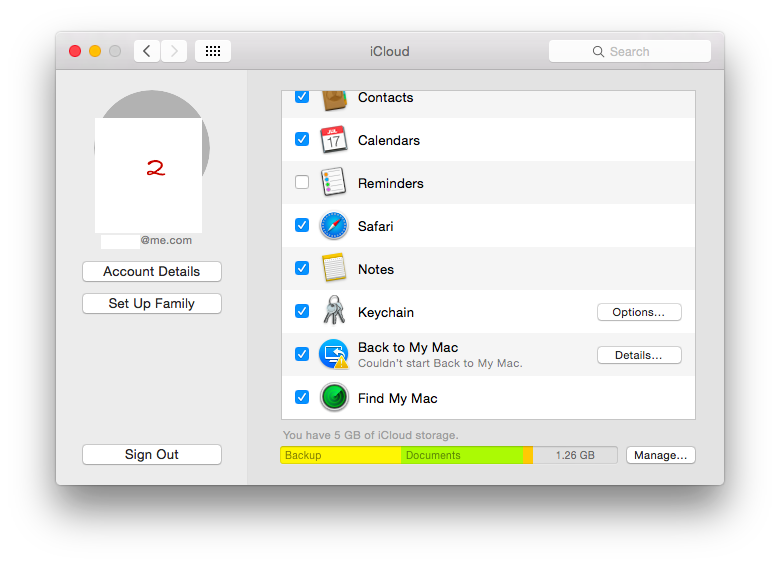
Task: Turn off the Keychain checkbox
Action: (x=302, y=311)
